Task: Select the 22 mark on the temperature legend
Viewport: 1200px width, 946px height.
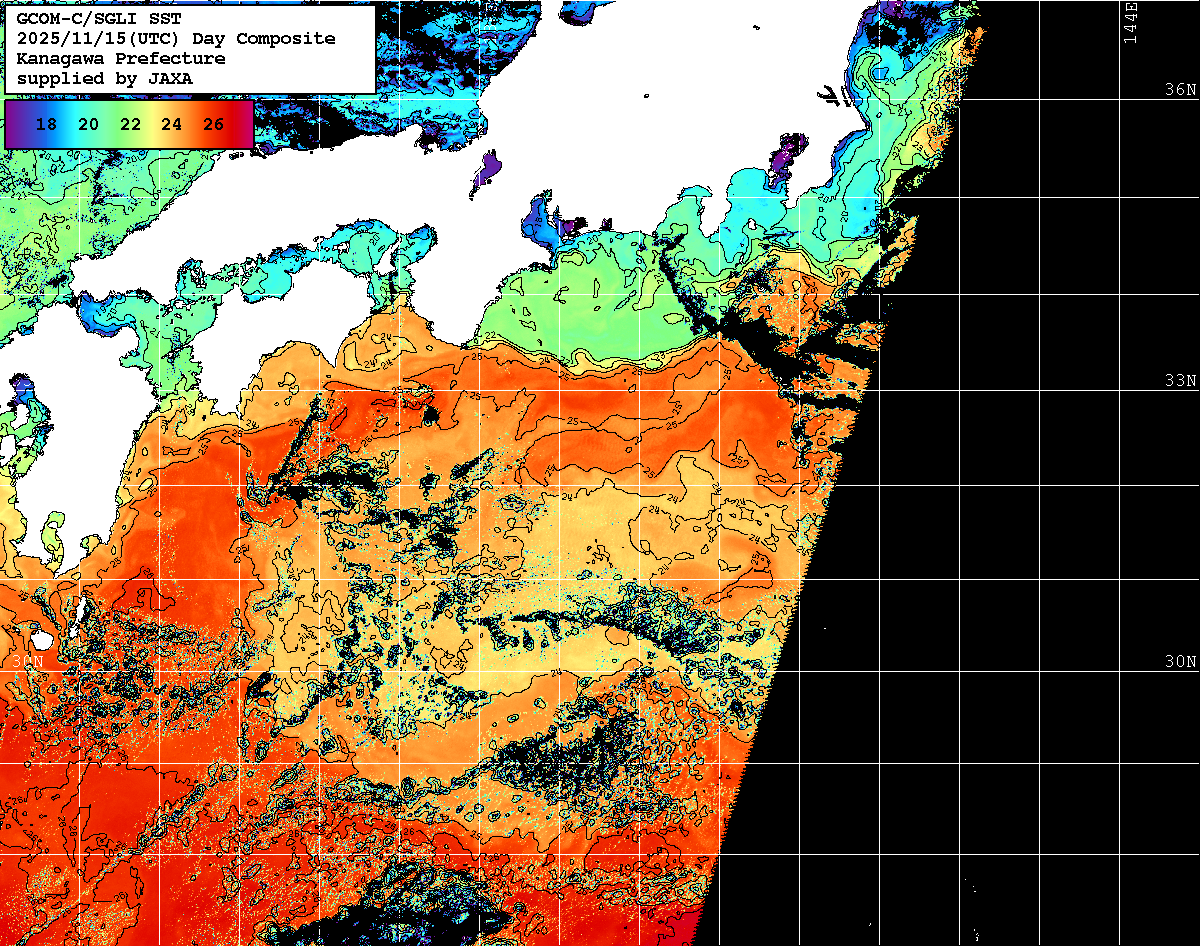Action: pos(130,124)
